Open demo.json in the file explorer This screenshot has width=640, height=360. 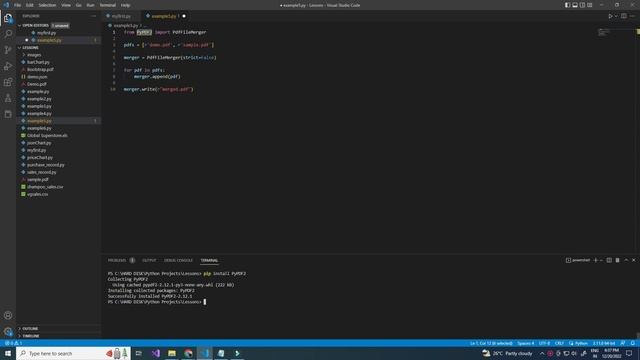[x=37, y=77]
